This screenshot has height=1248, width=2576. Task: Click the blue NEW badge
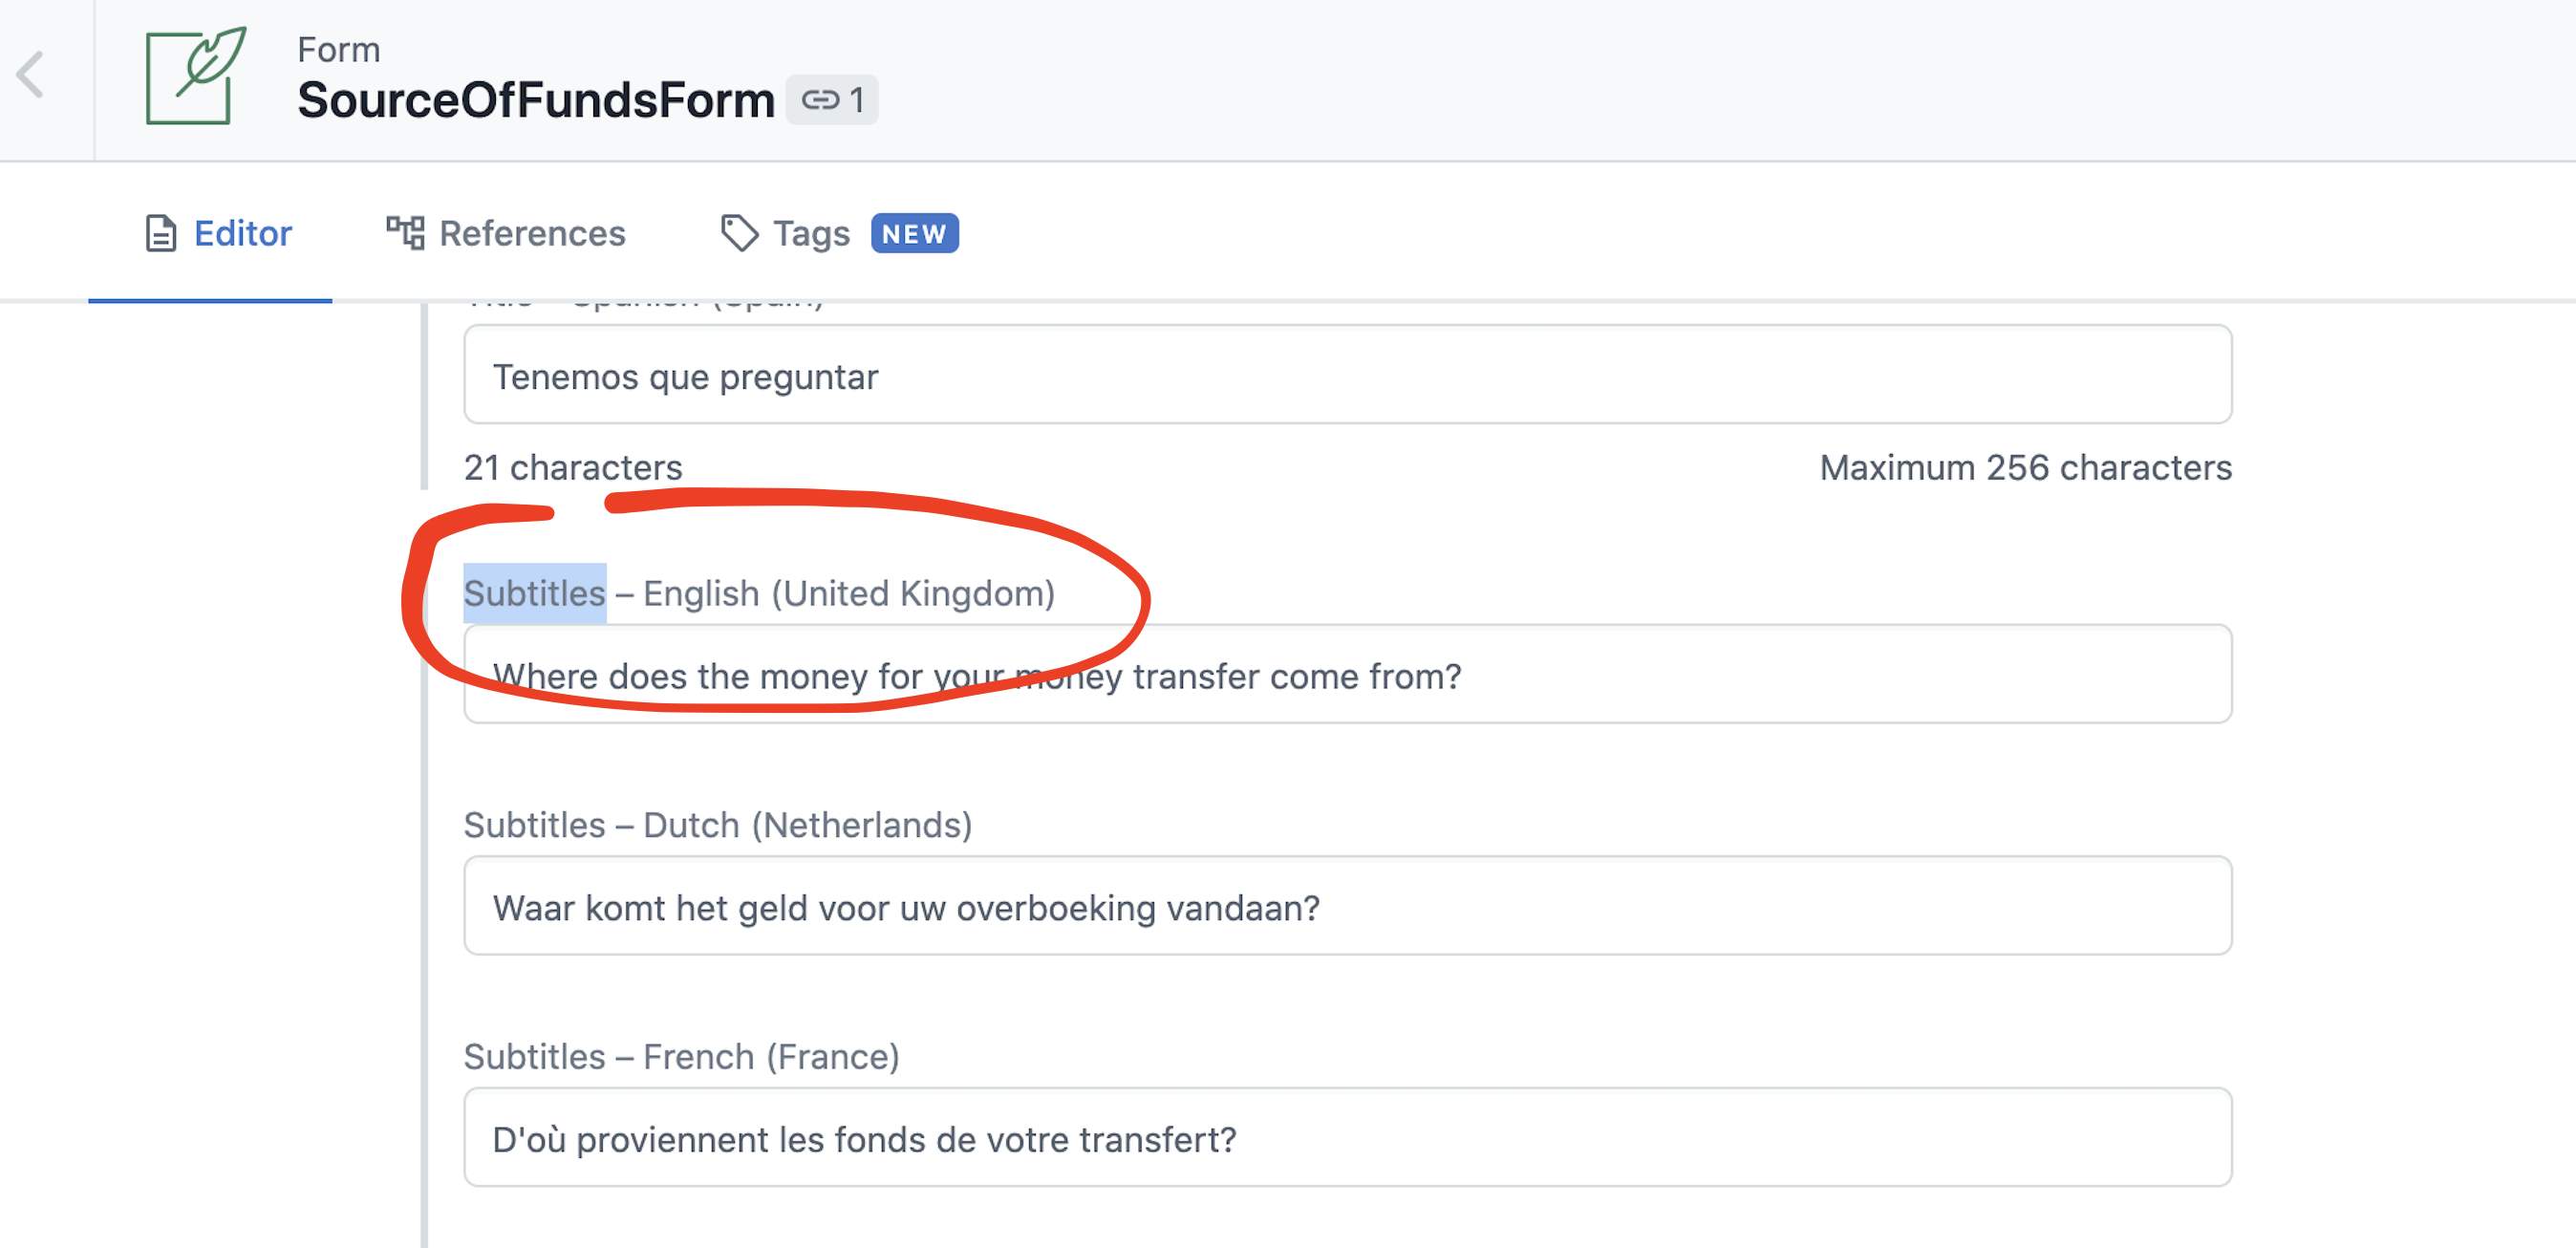tap(914, 233)
